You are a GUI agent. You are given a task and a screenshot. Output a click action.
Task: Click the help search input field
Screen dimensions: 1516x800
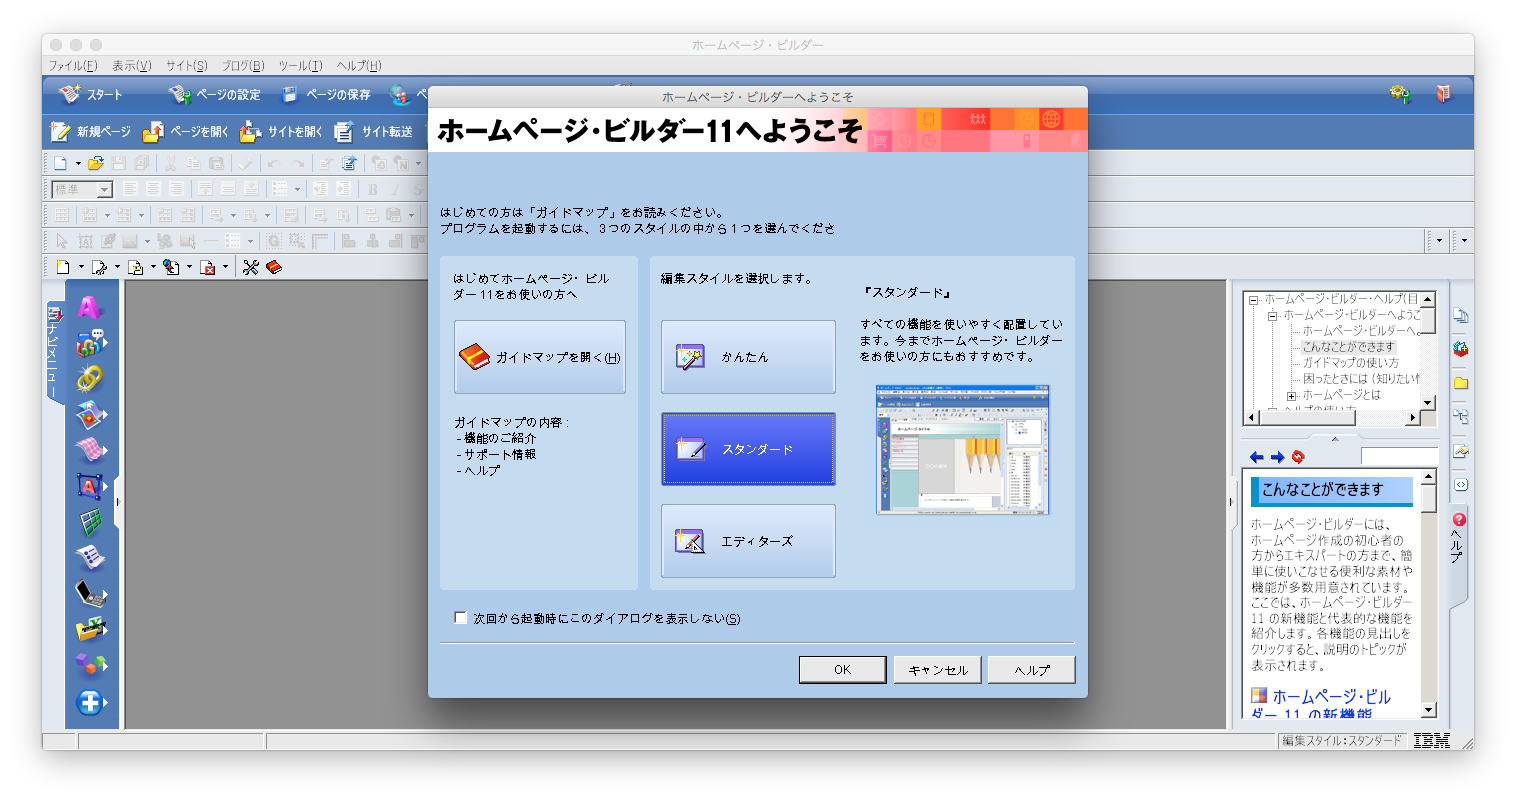point(1399,457)
